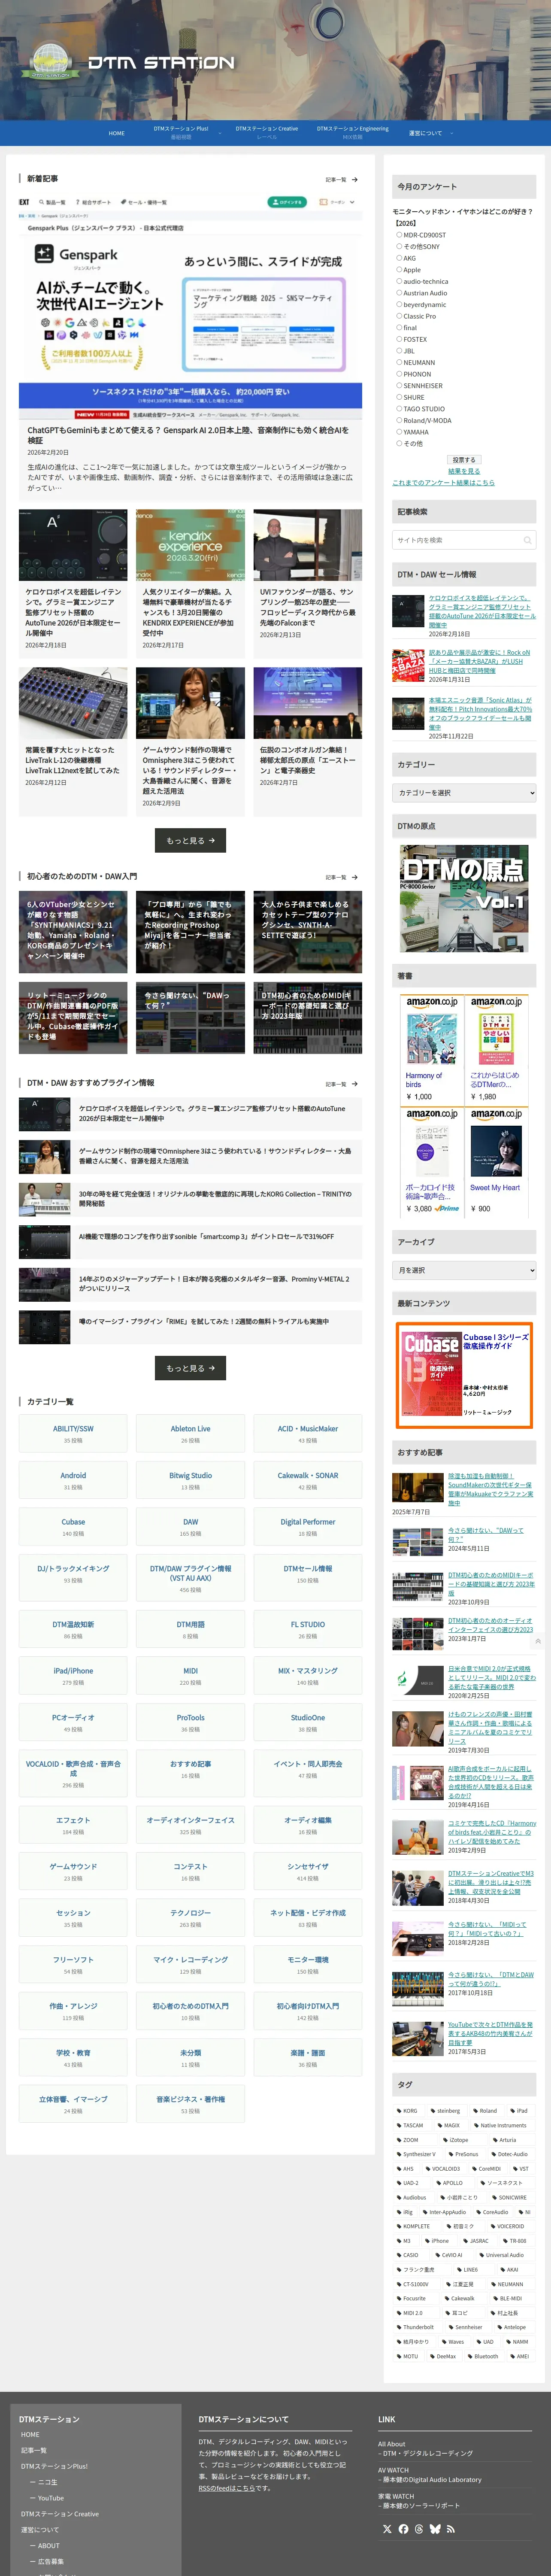Click もっと見る under the plugin info list

click(190, 1368)
